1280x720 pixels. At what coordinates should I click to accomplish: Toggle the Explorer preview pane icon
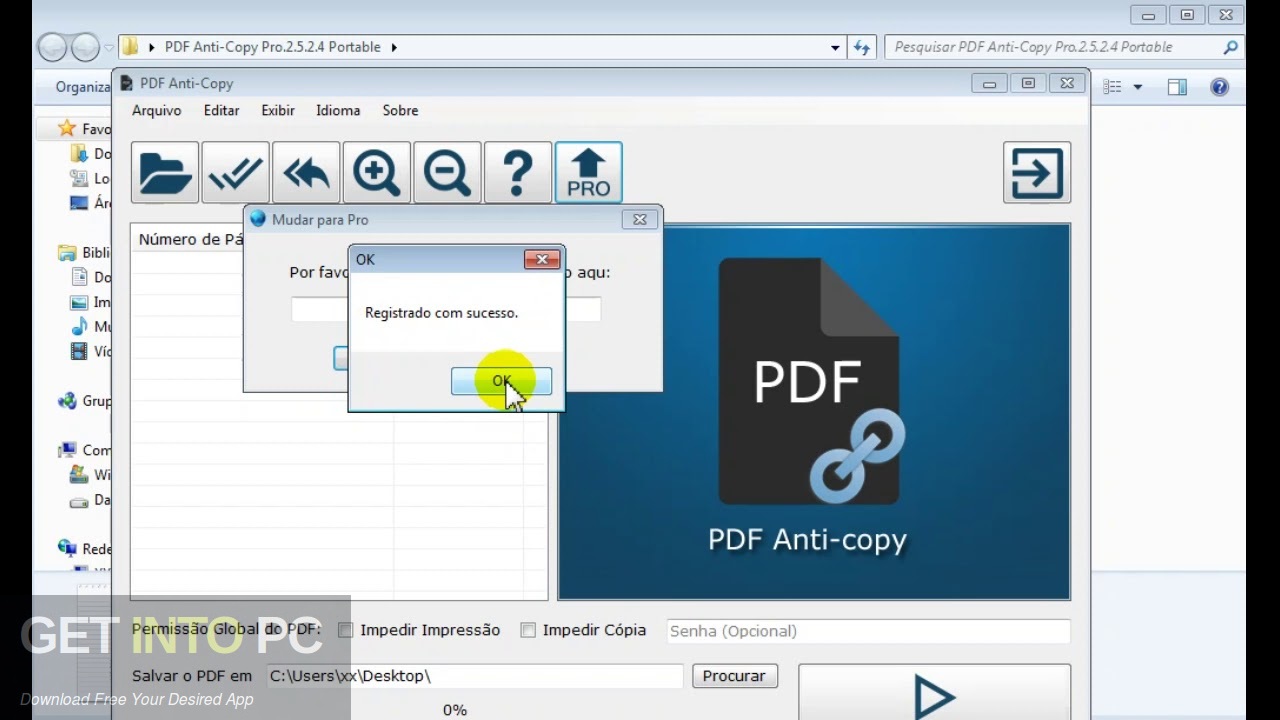1178,88
